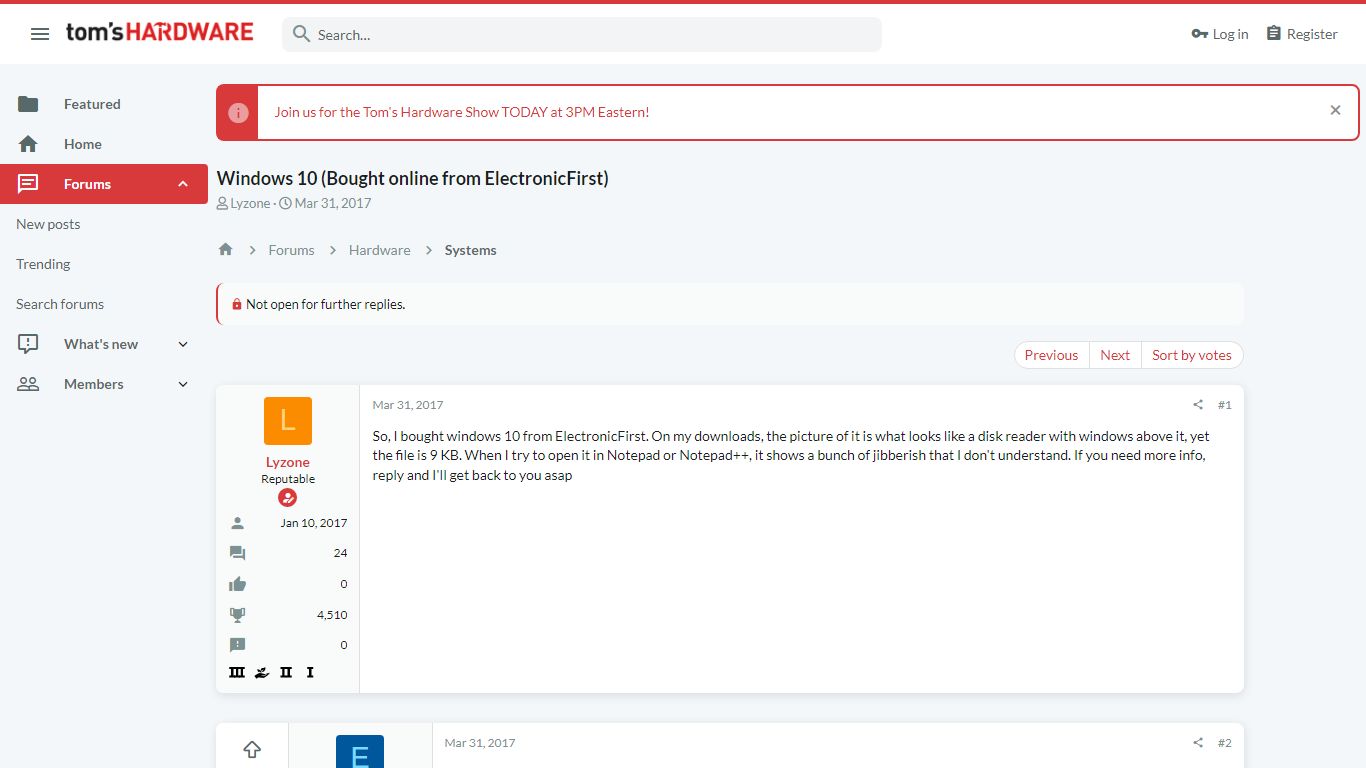Expand the Members sidebar section

183,384
